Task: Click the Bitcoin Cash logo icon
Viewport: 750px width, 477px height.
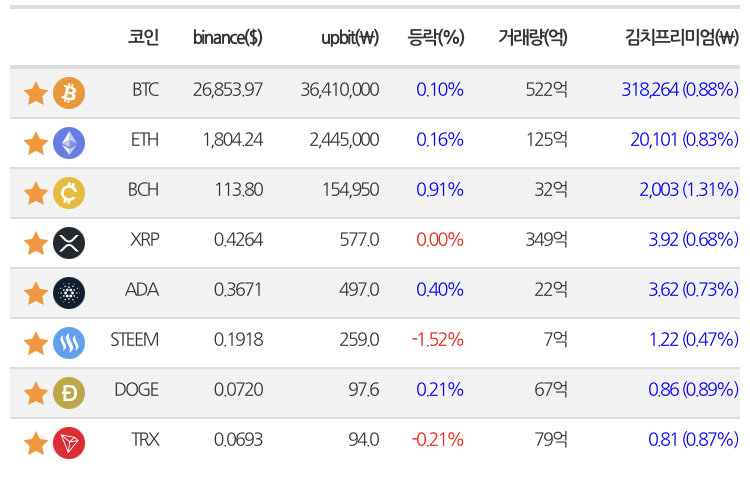Action: pyautogui.click(x=69, y=193)
